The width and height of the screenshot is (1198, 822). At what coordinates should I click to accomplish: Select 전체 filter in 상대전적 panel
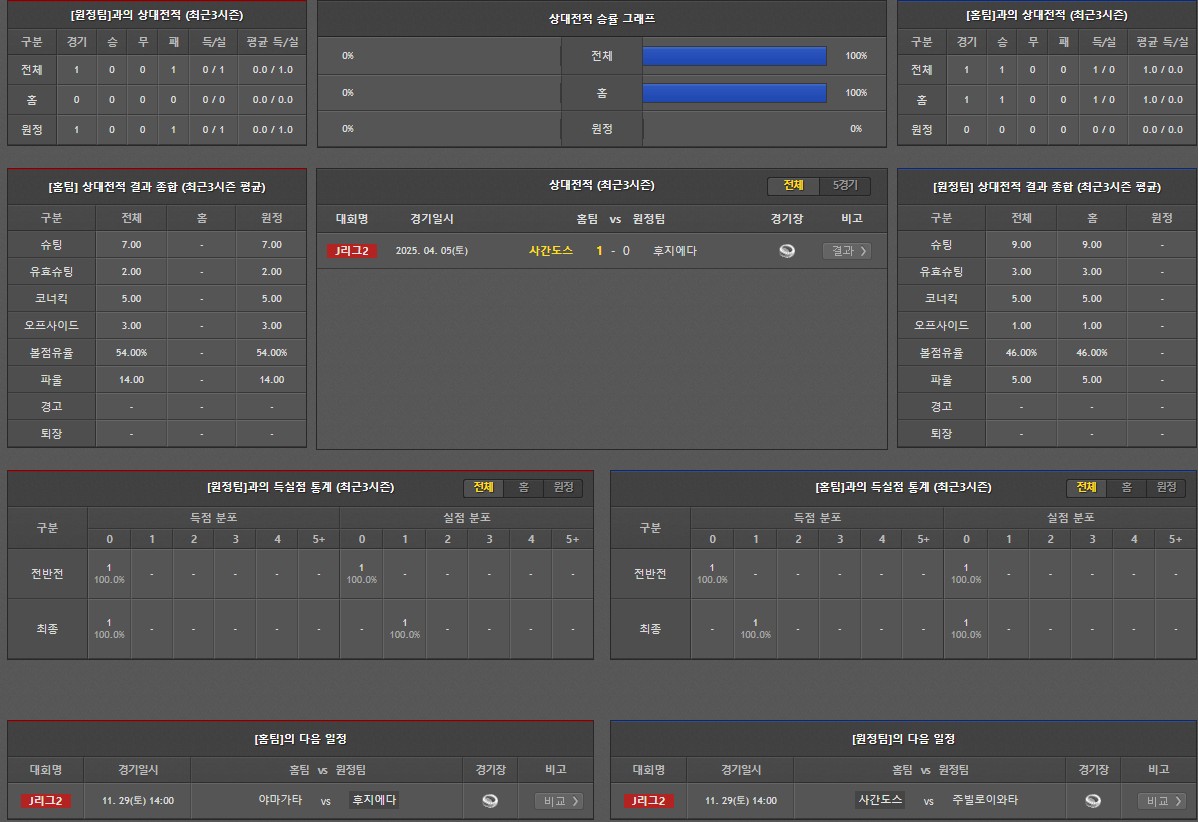point(794,186)
